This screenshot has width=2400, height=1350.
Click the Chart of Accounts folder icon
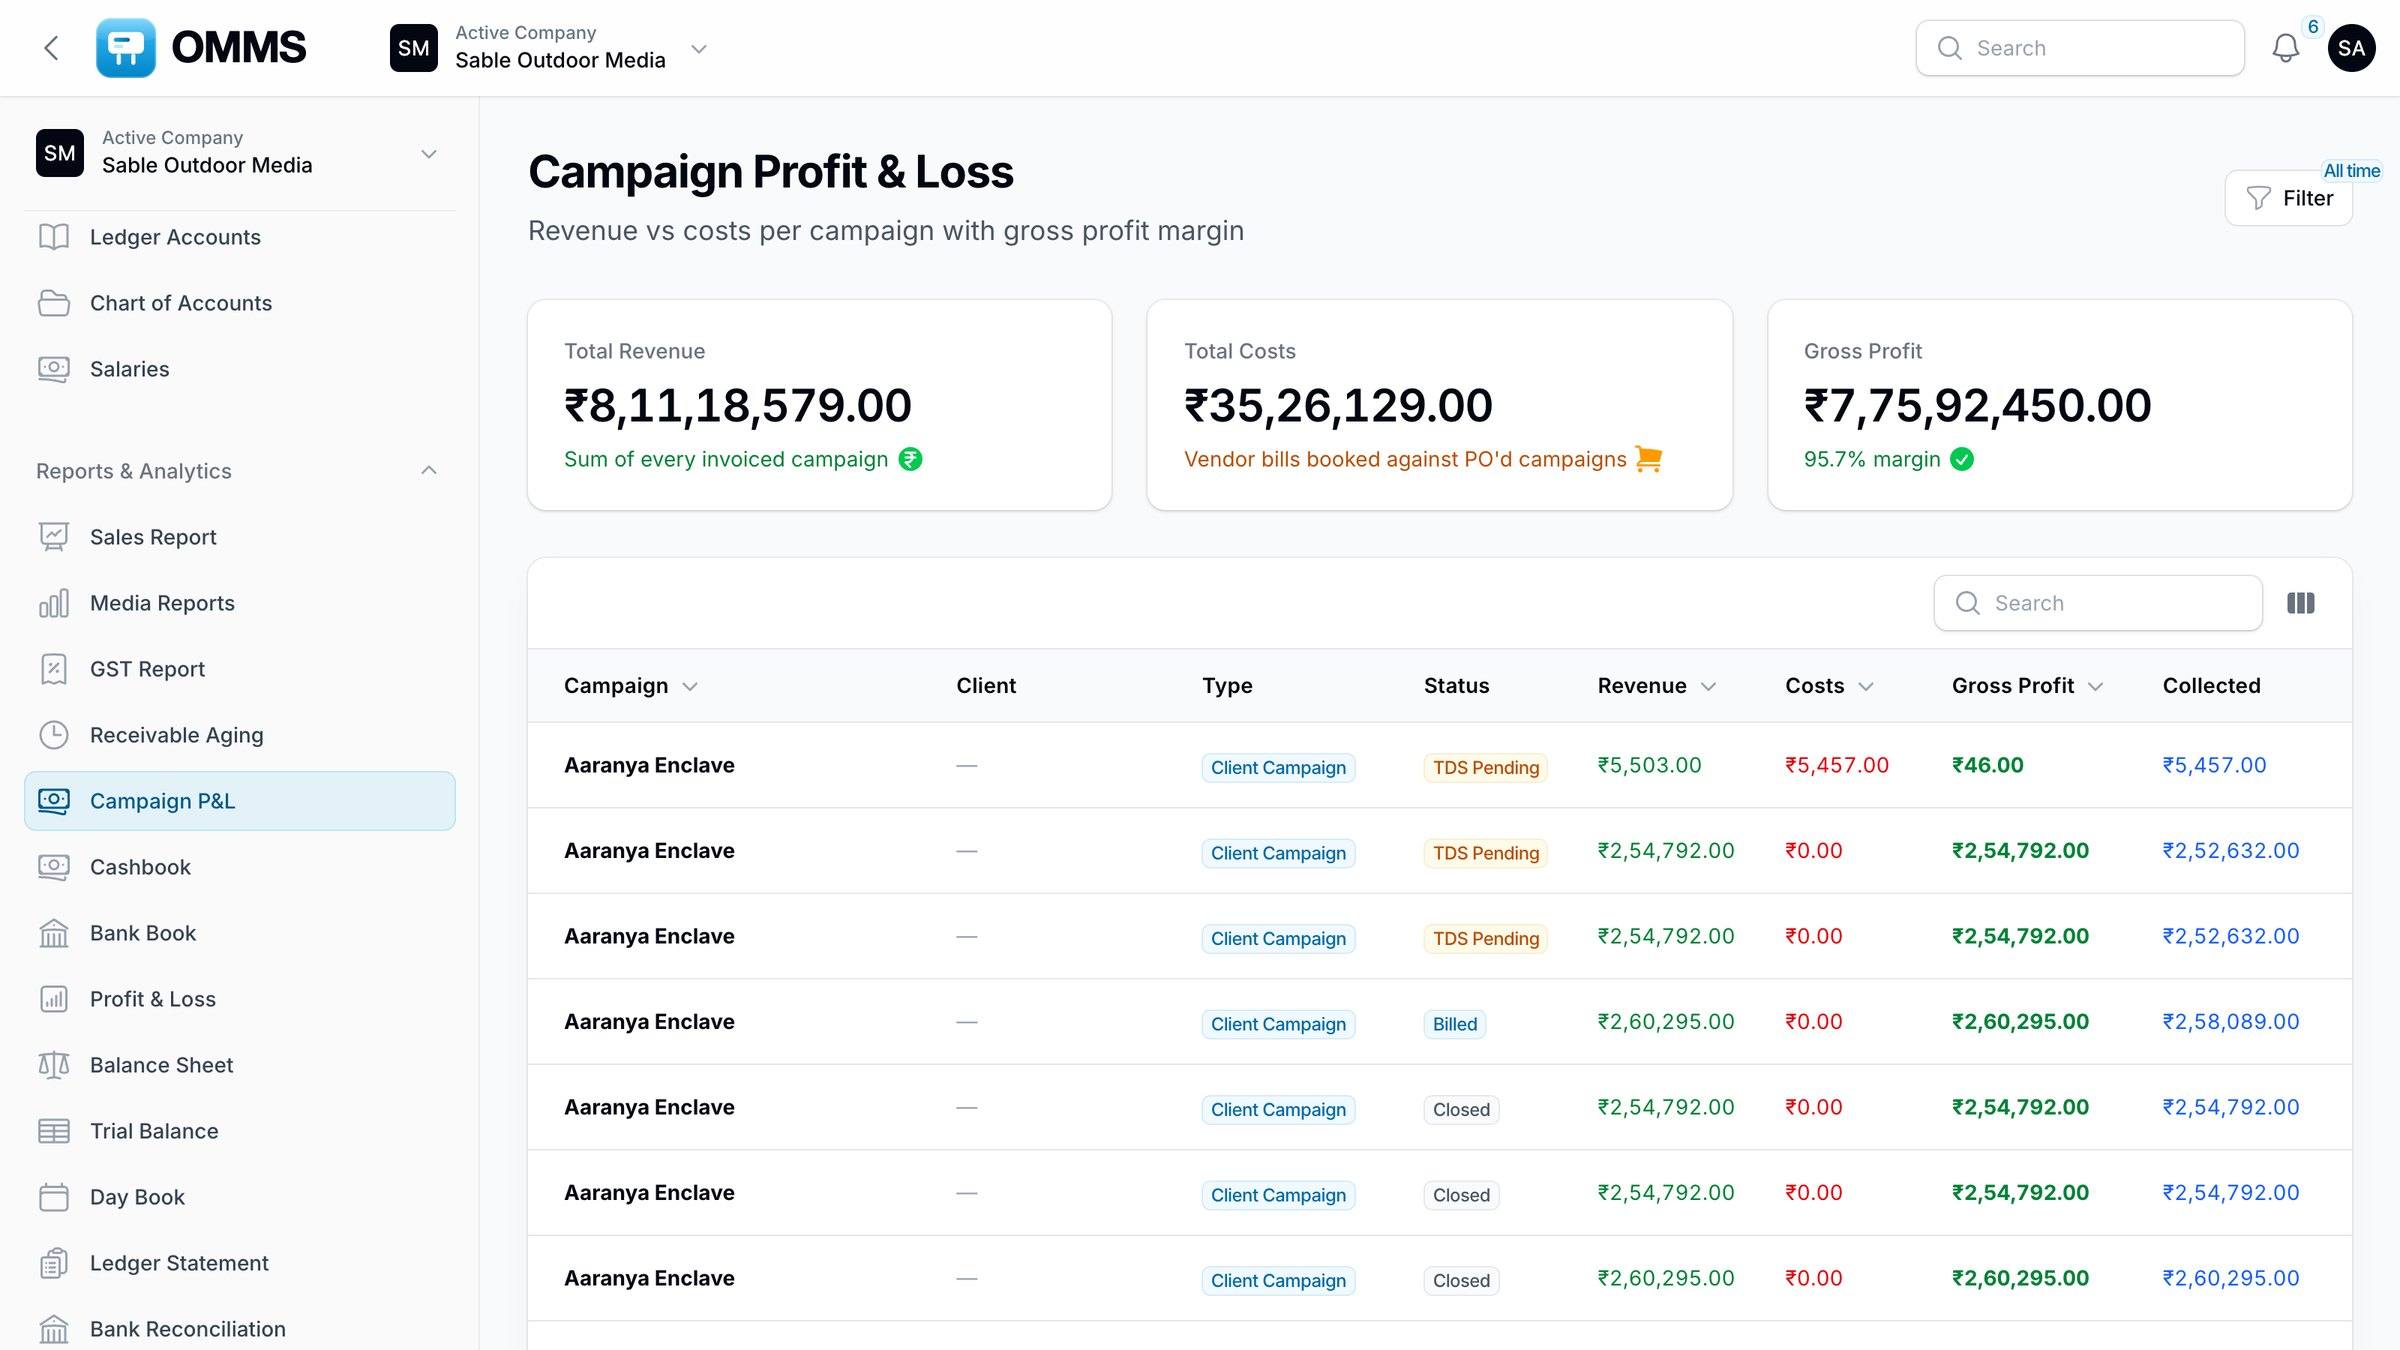point(54,303)
